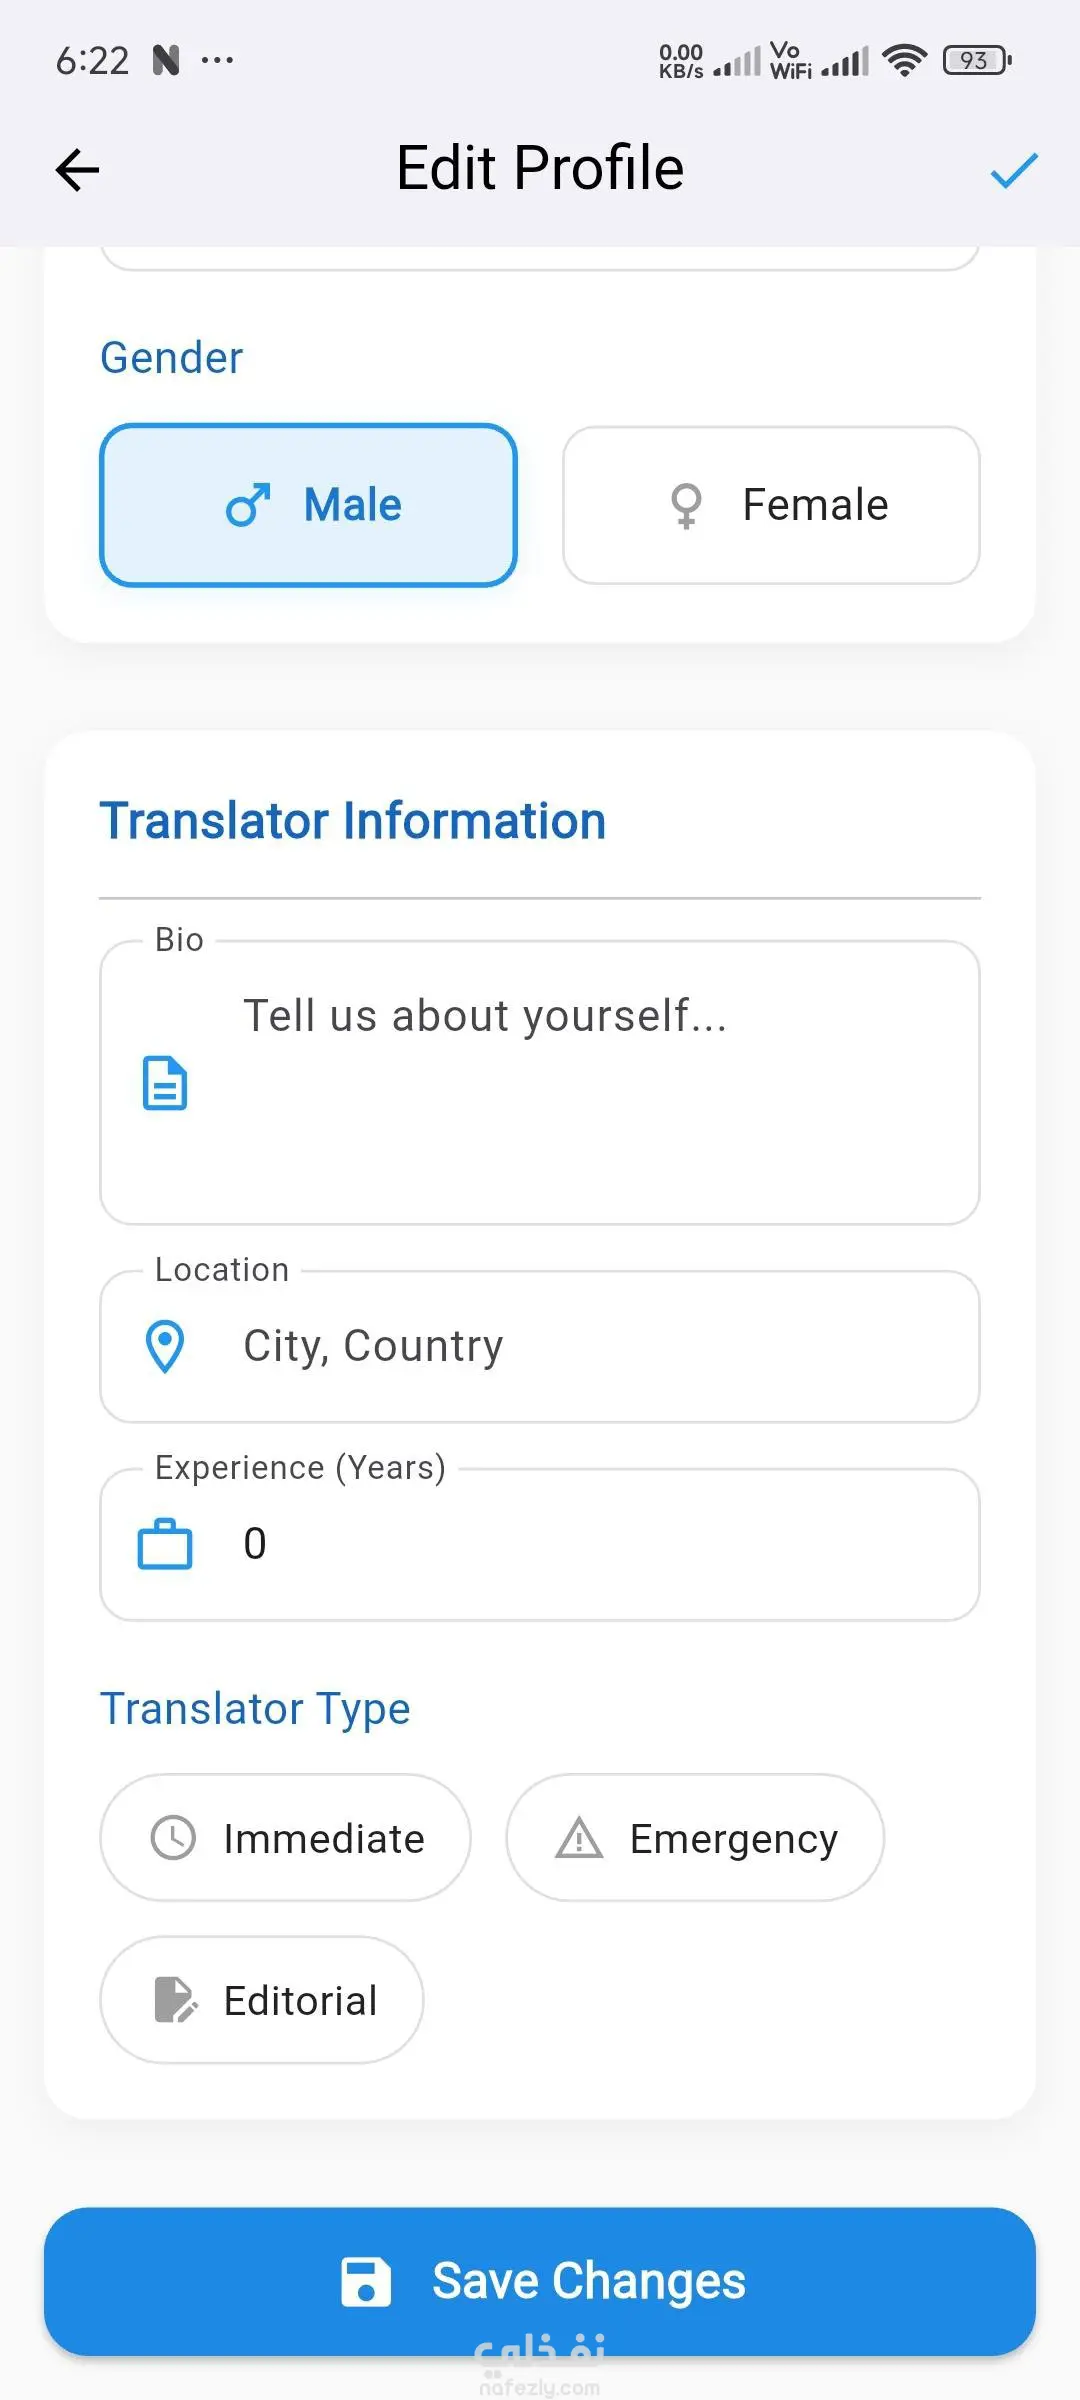Tap the back arrow icon
The width and height of the screenshot is (1080, 2400).
(77, 170)
